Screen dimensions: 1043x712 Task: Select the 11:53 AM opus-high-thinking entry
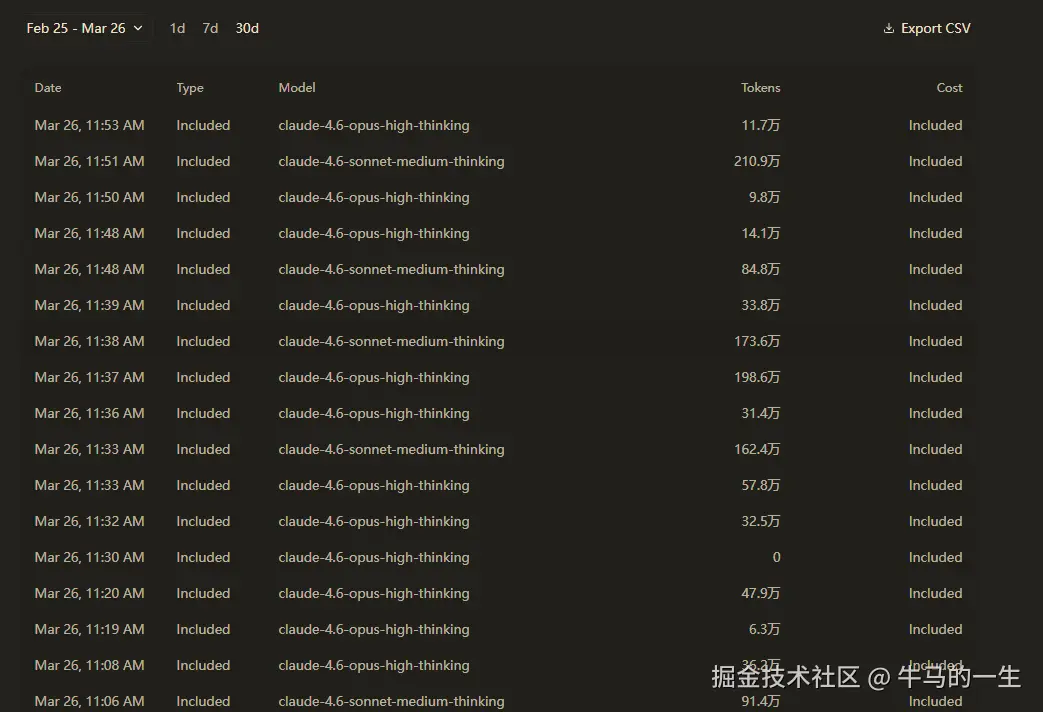tap(373, 125)
